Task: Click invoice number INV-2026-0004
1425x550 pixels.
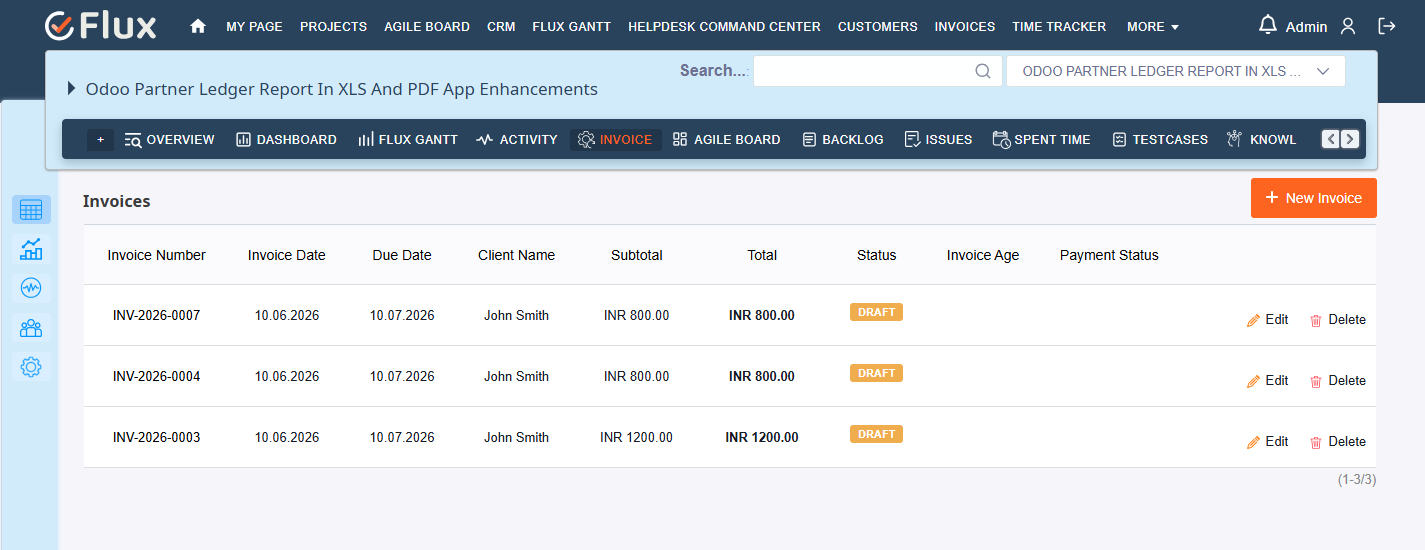Action: tap(157, 376)
